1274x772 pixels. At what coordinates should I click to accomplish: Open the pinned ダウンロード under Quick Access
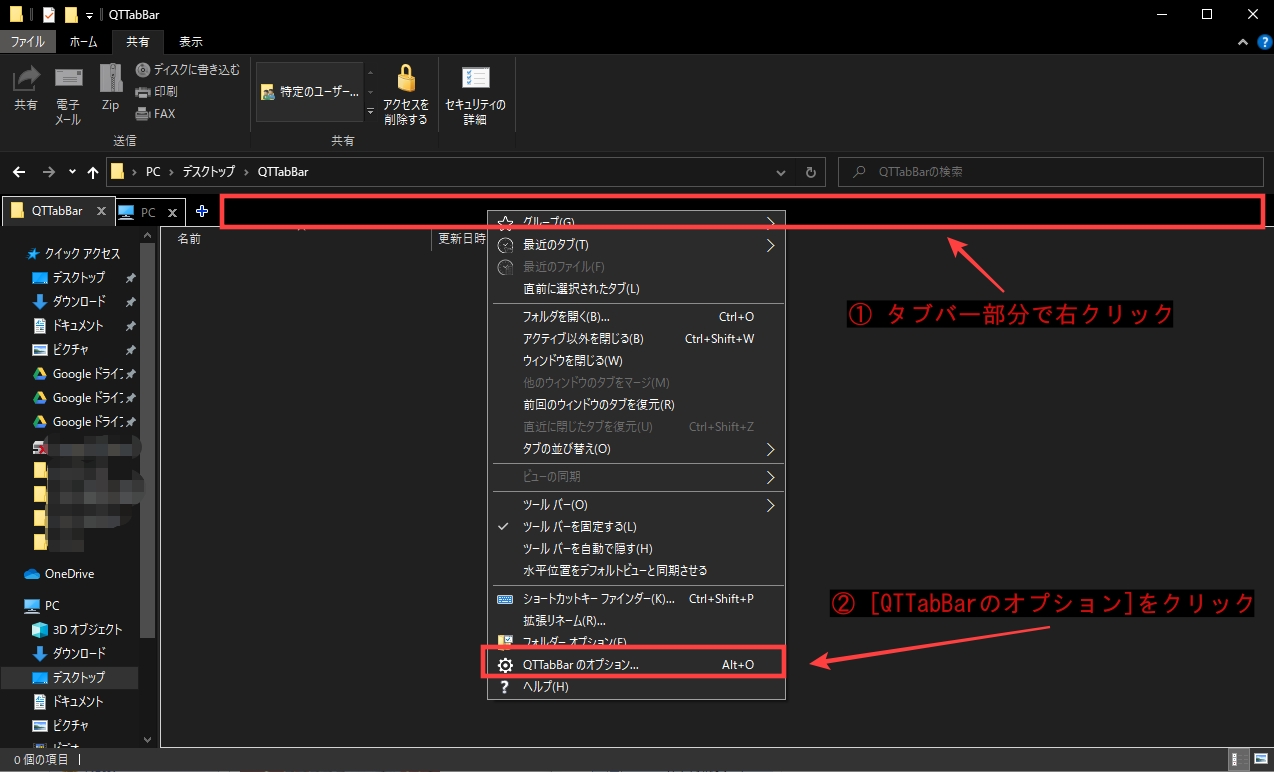[79, 302]
